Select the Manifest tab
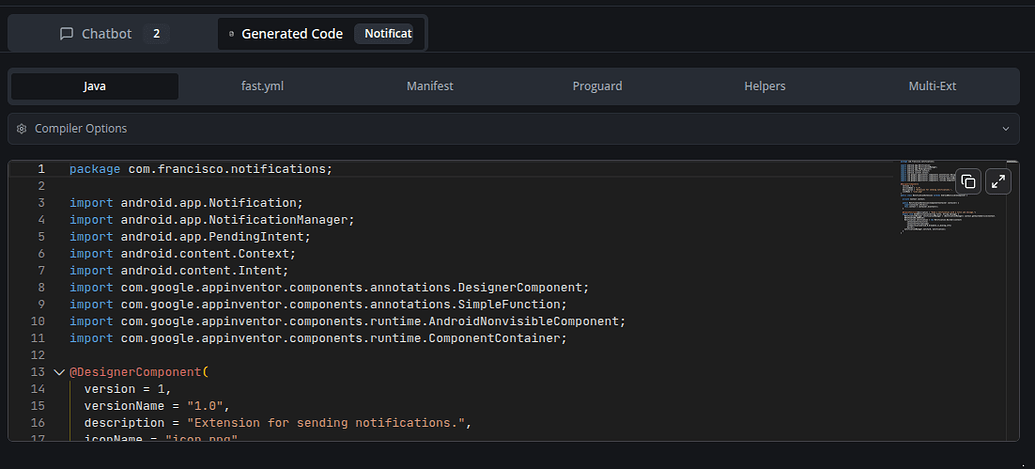 coord(430,86)
